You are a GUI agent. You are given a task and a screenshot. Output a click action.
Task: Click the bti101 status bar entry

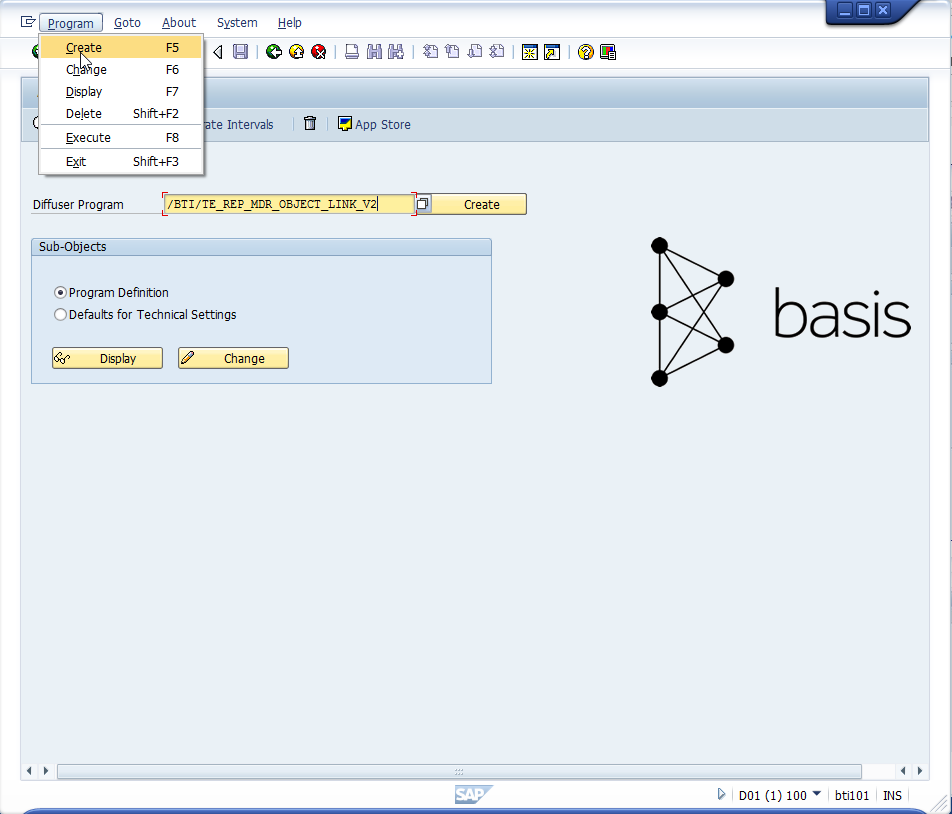pyautogui.click(x=851, y=795)
